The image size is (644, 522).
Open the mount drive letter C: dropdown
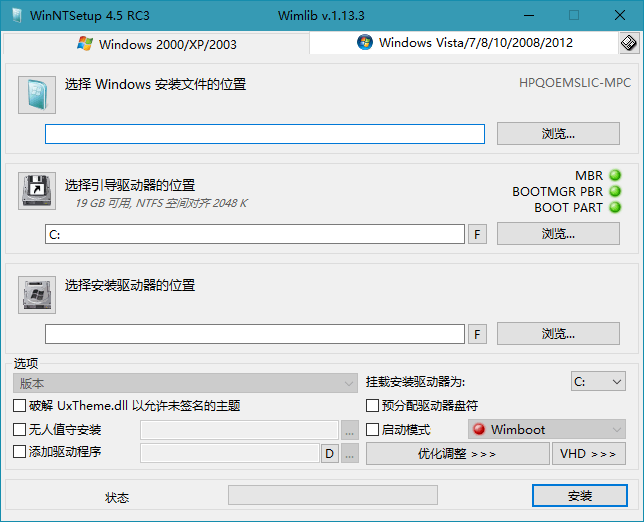[598, 382]
